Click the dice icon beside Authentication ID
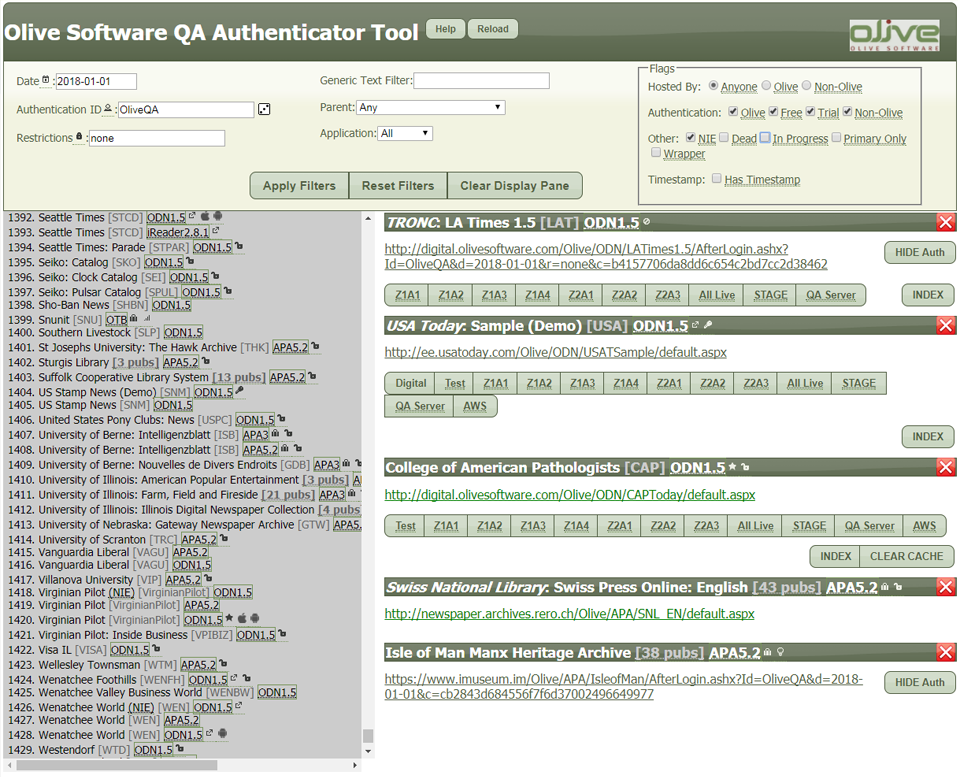The image size is (958, 777). [264, 109]
